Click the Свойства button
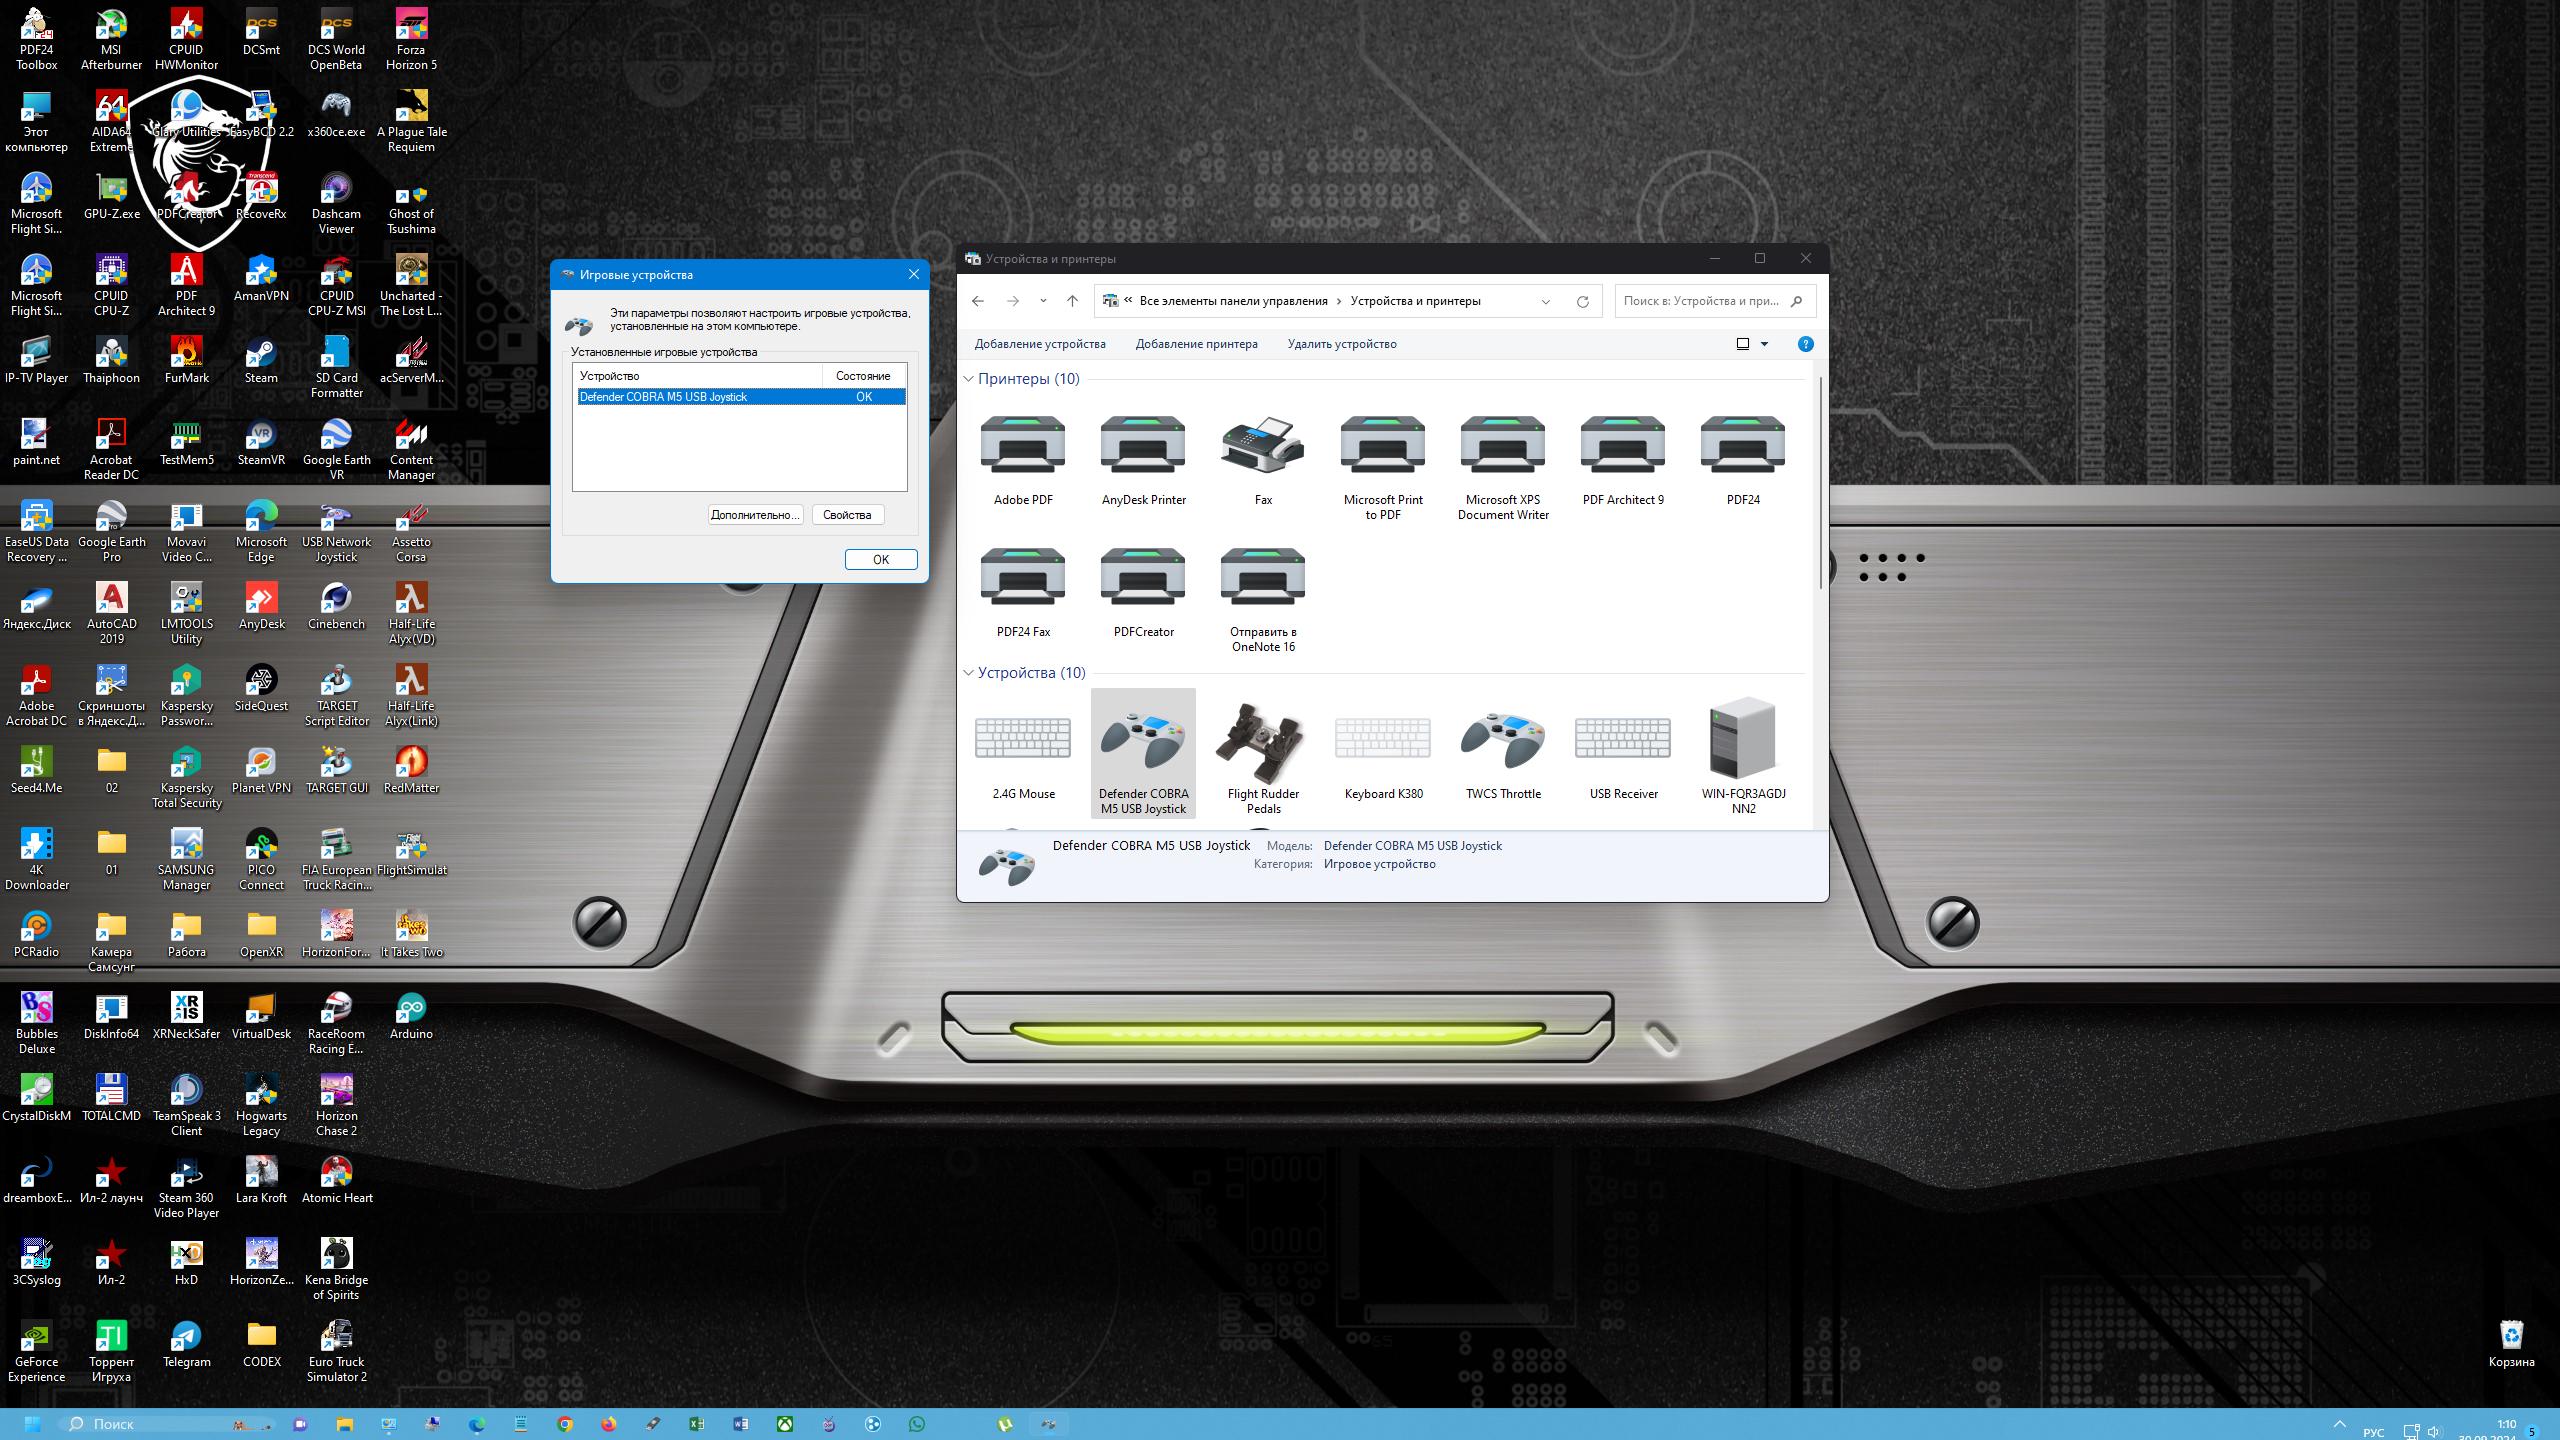 point(847,515)
